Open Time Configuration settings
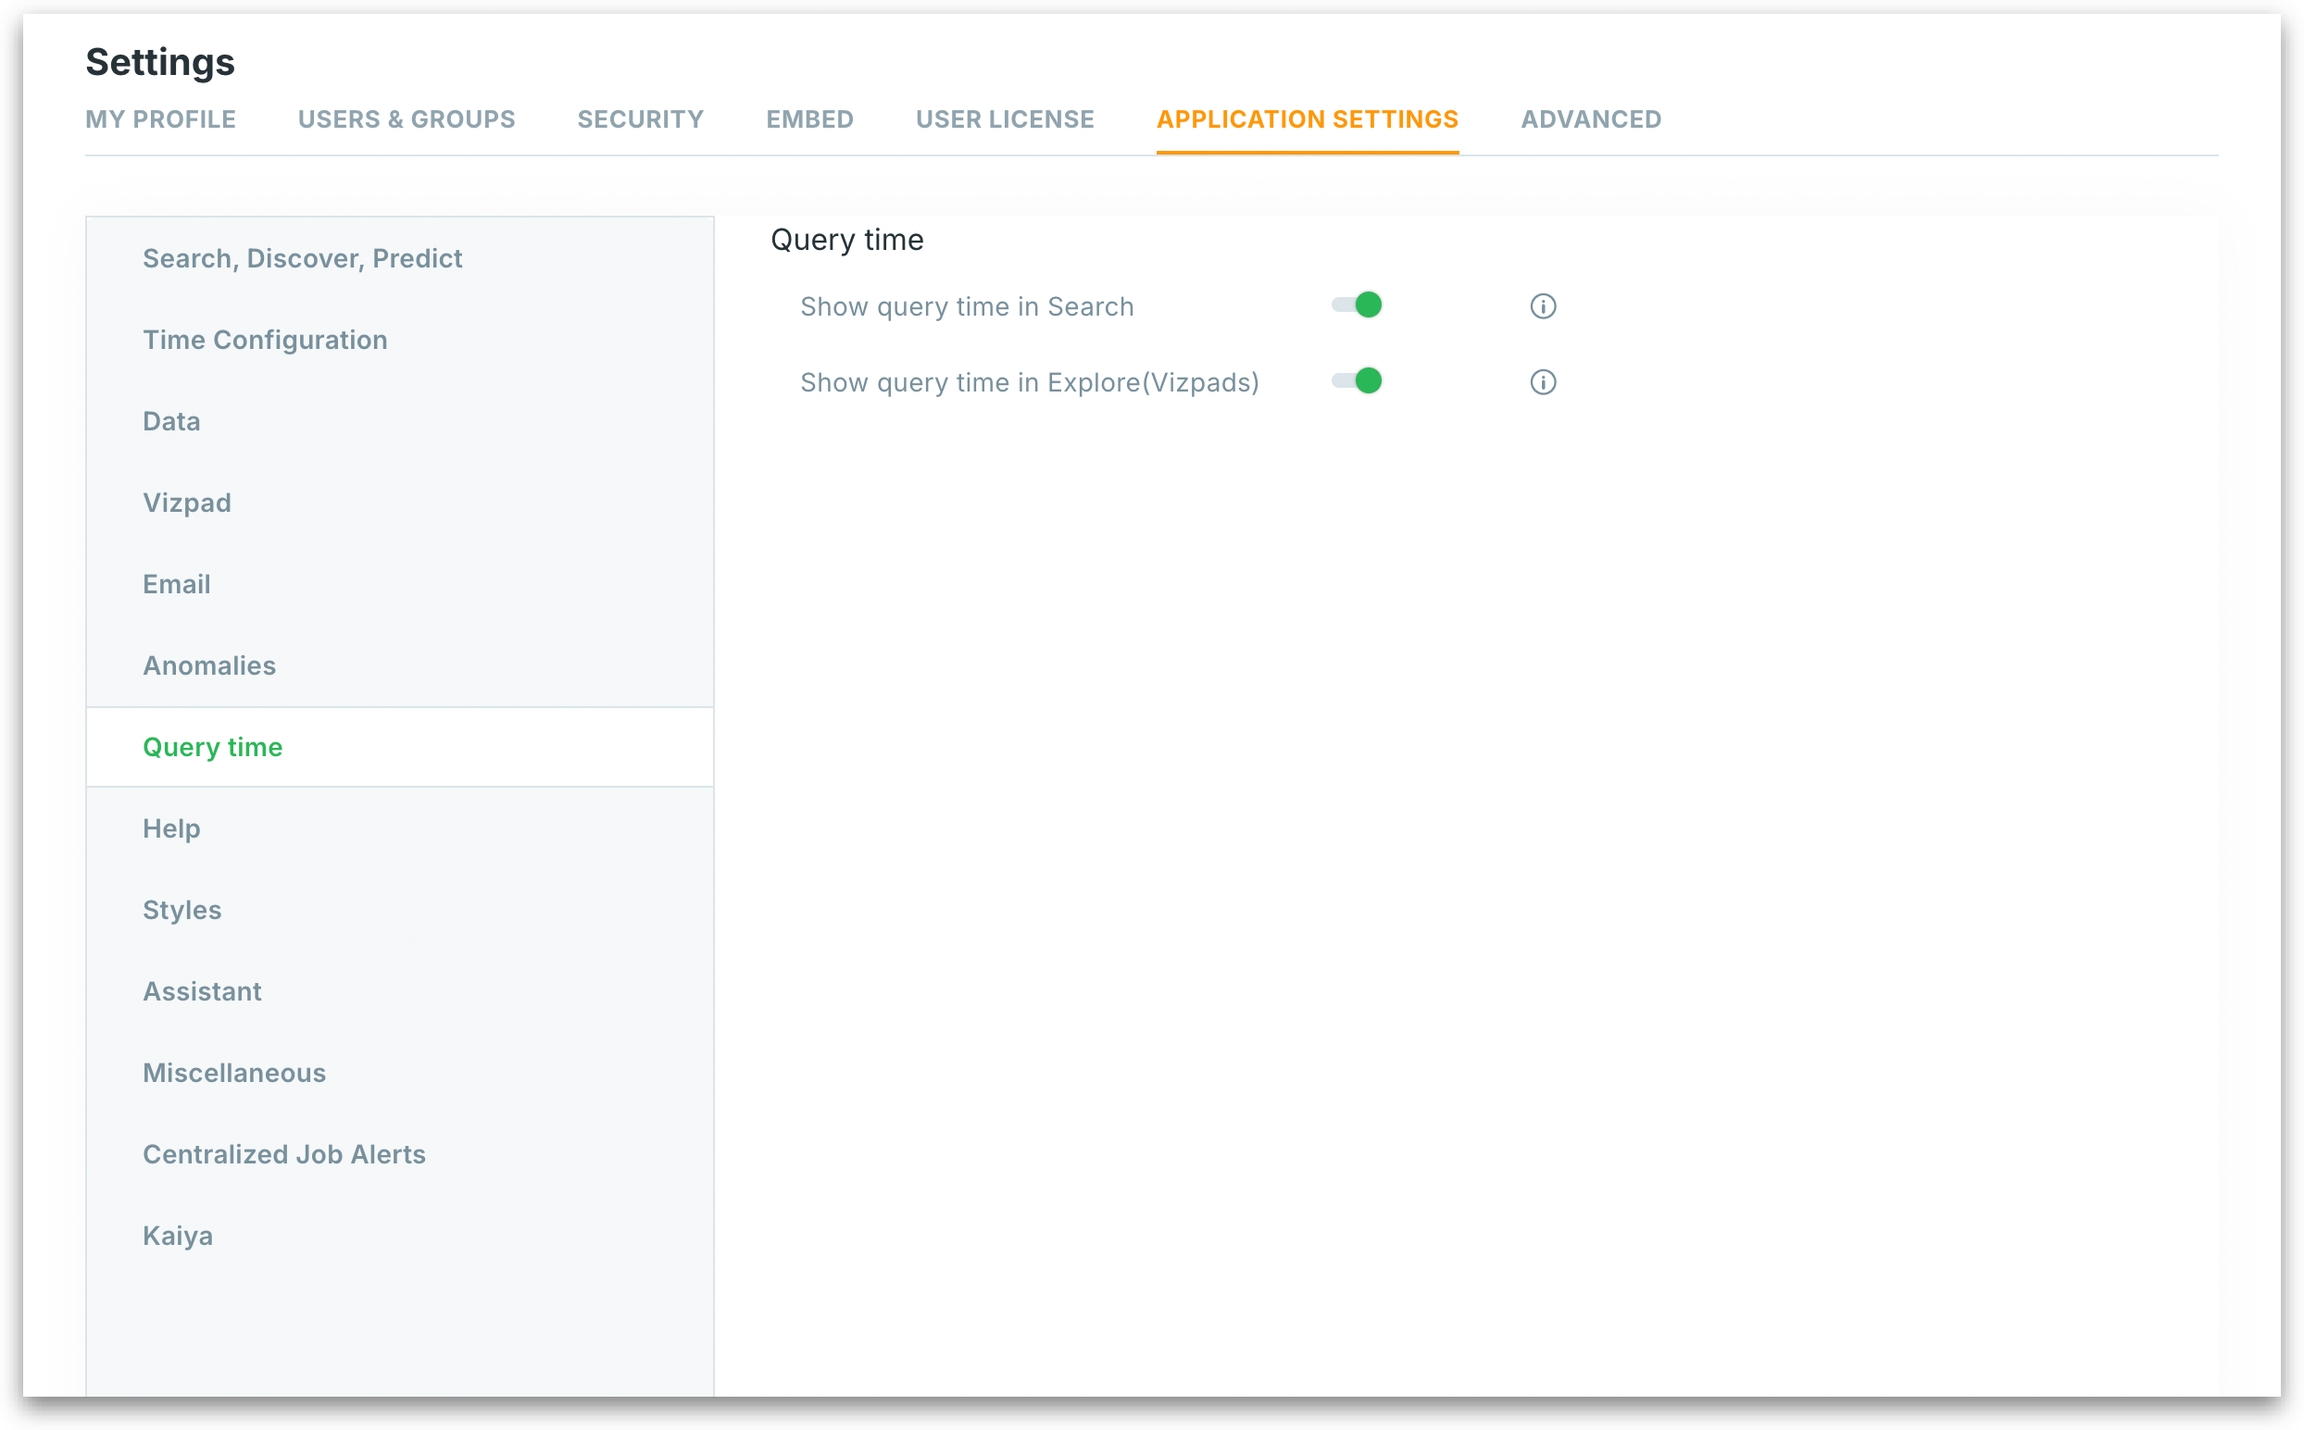The width and height of the screenshot is (2304, 1430). pyautogui.click(x=265, y=340)
